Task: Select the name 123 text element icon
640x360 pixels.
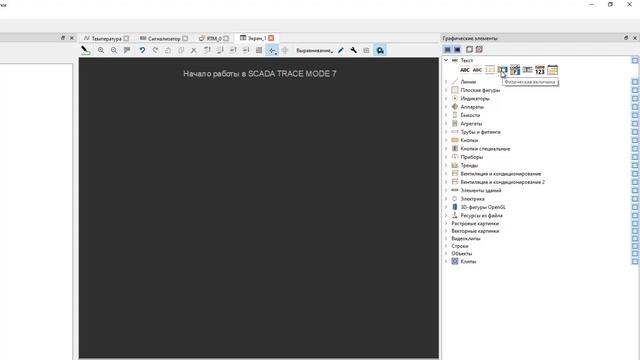Action: (540, 70)
